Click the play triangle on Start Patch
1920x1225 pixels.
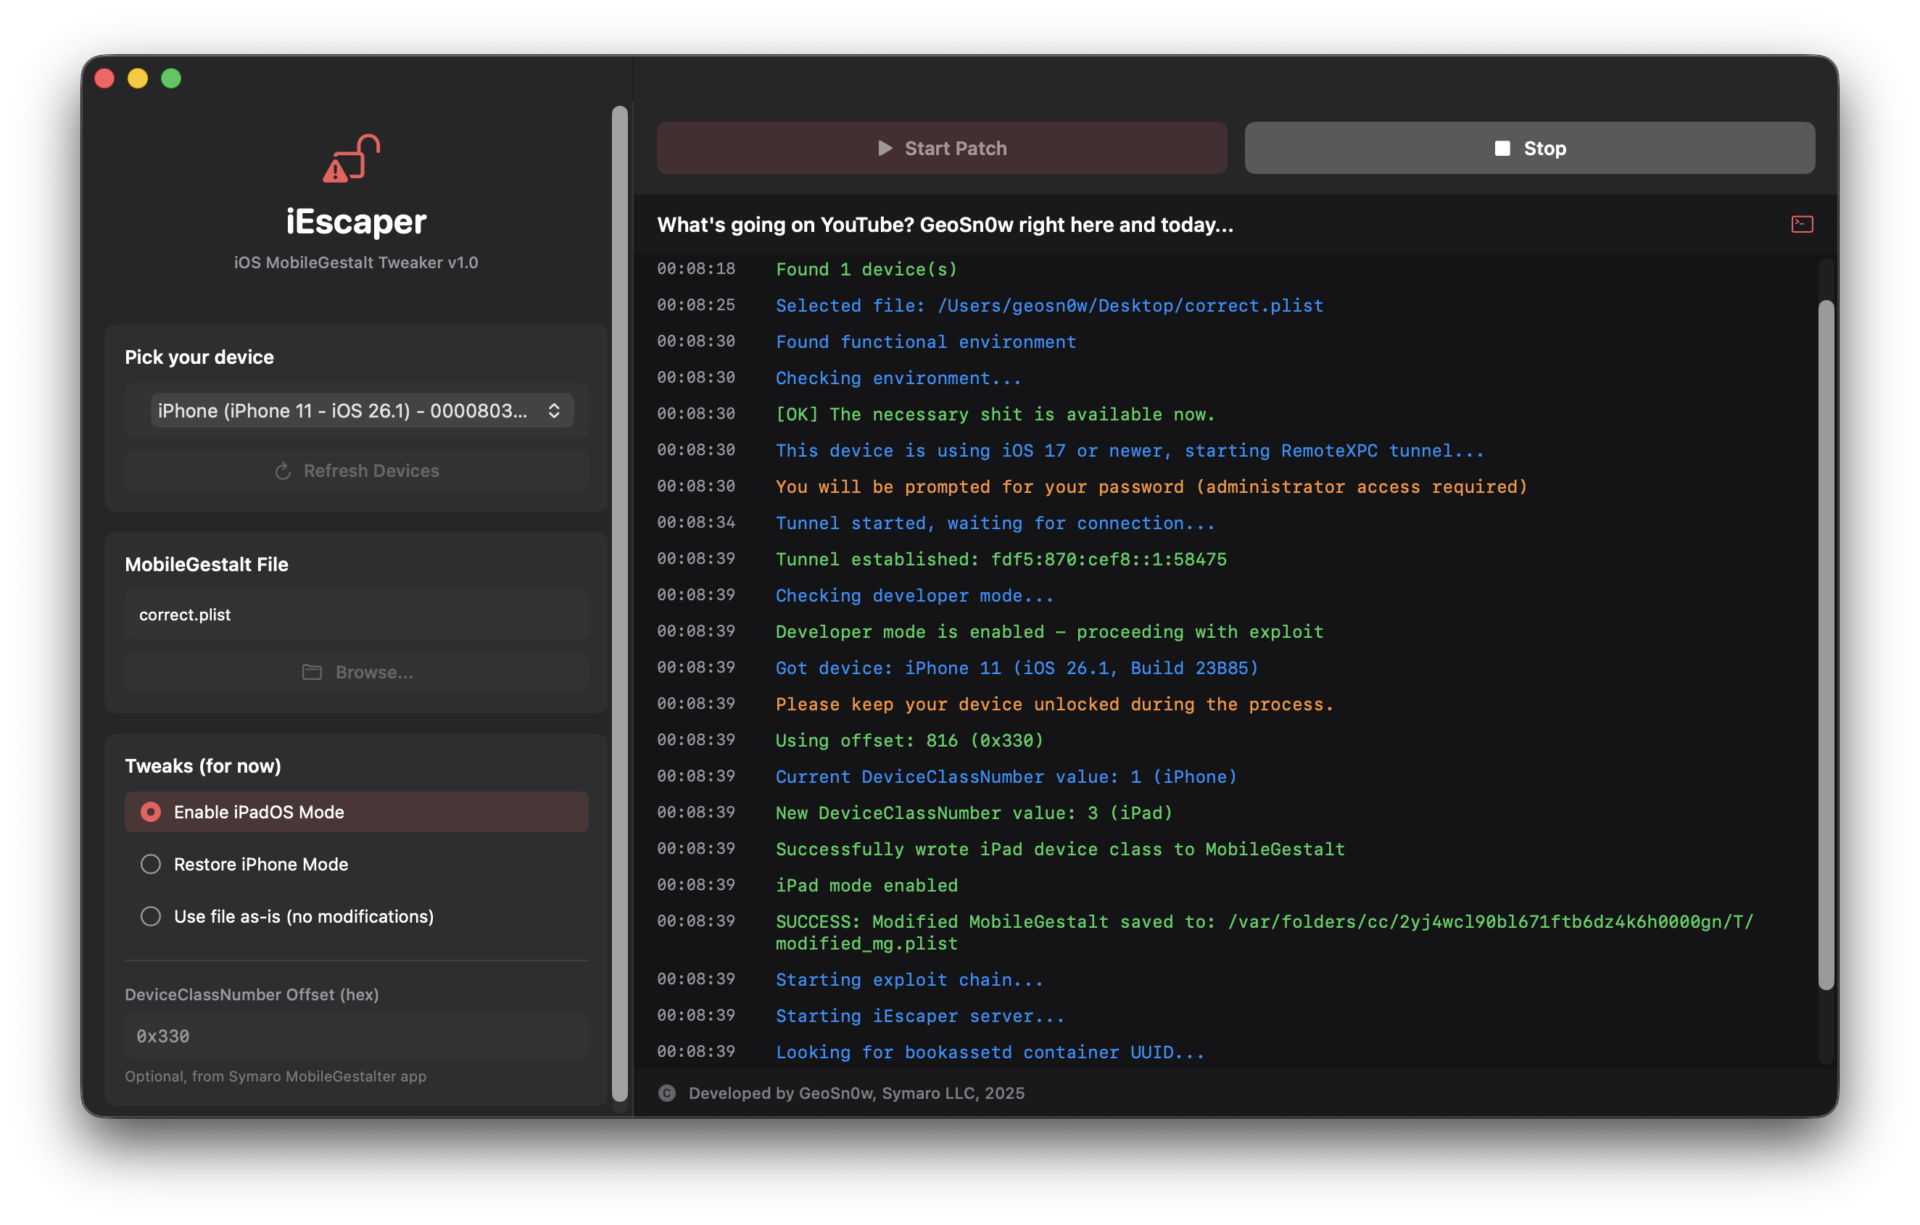[884, 148]
